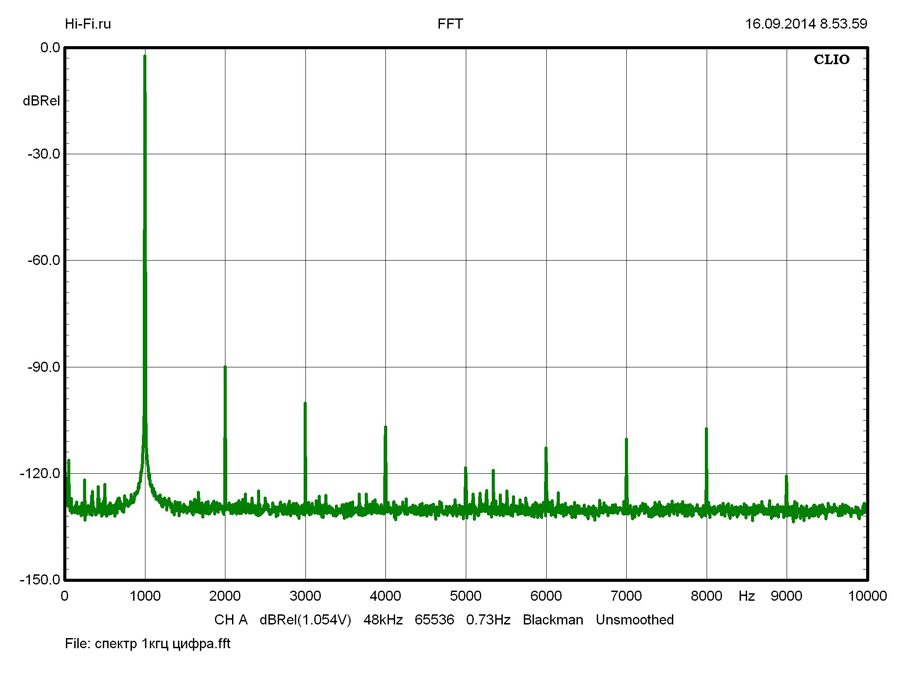Click the 7000 Hz harmonic peak

pyautogui.click(x=626, y=440)
